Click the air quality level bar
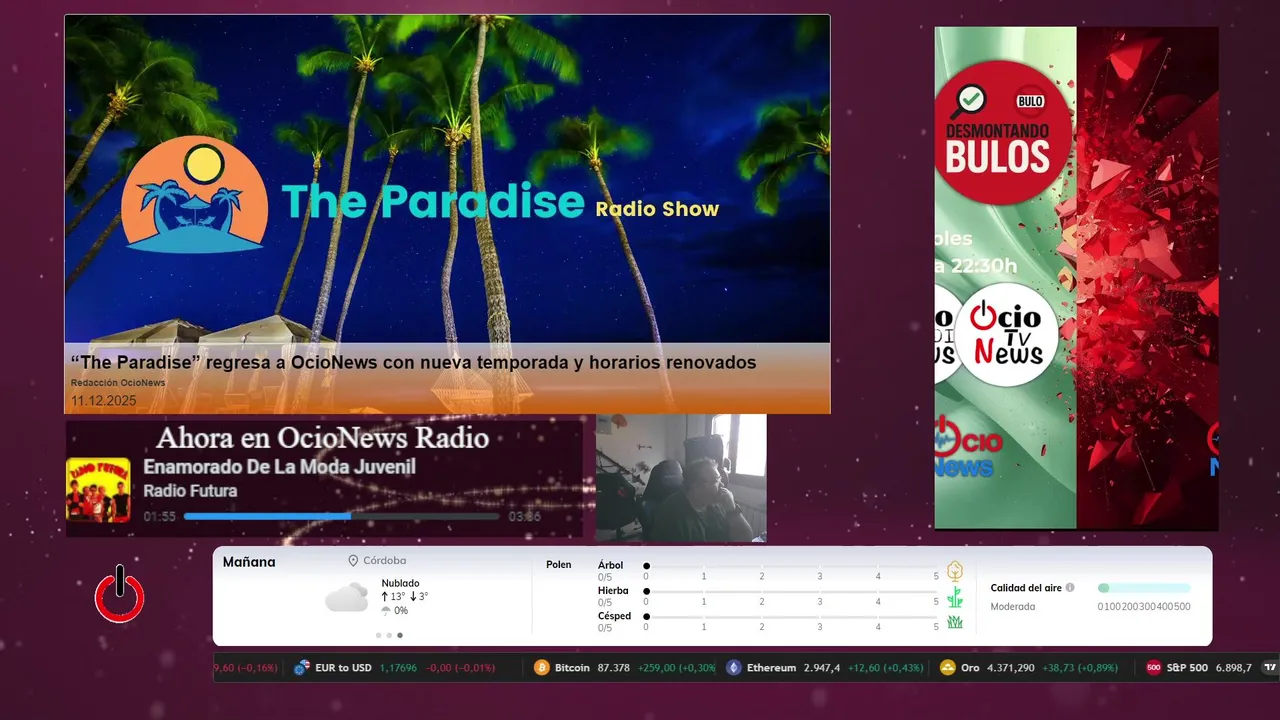 pyautogui.click(x=1144, y=588)
